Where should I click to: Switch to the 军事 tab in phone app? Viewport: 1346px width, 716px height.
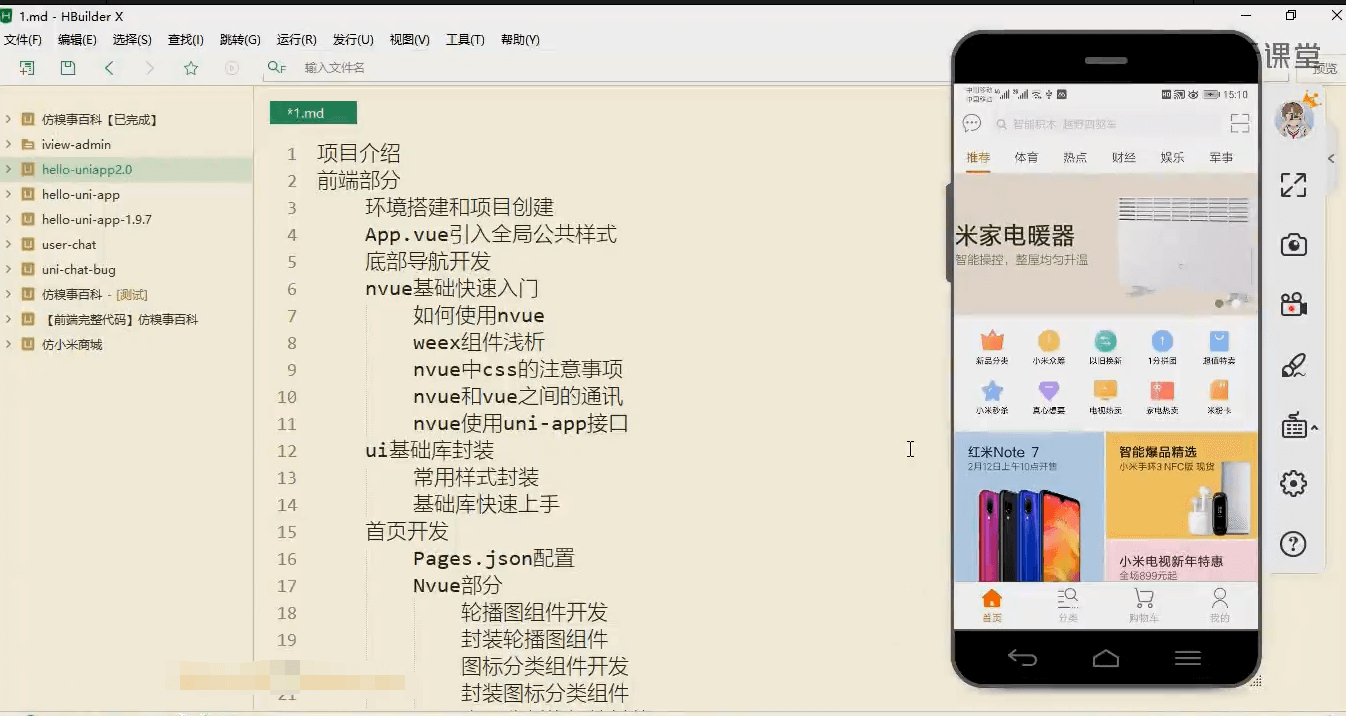1221,158
